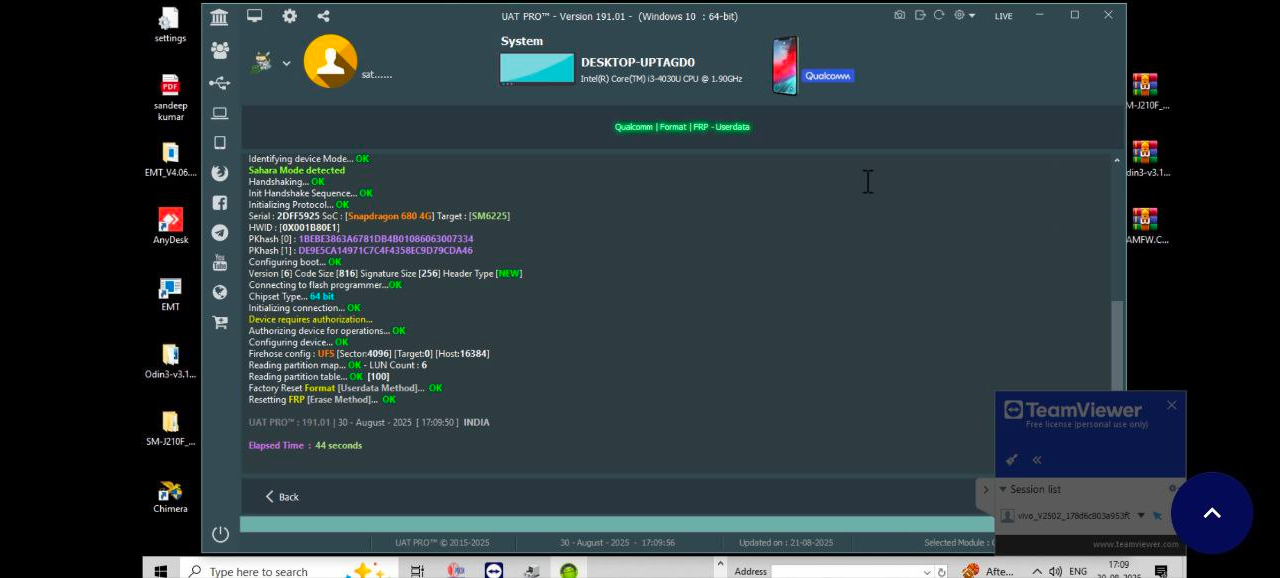Open the YouTube icon in sidebar
The width and height of the screenshot is (1280, 578).
(220, 263)
